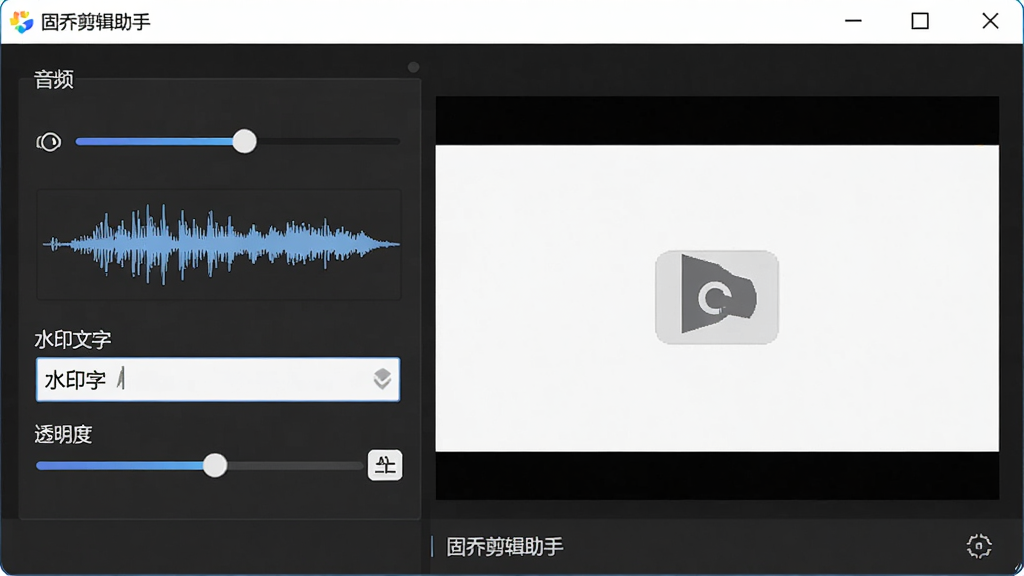Image resolution: width=1024 pixels, height=576 pixels.
Task: Maximize the 固乔剪辑助手 window
Action: 920,21
